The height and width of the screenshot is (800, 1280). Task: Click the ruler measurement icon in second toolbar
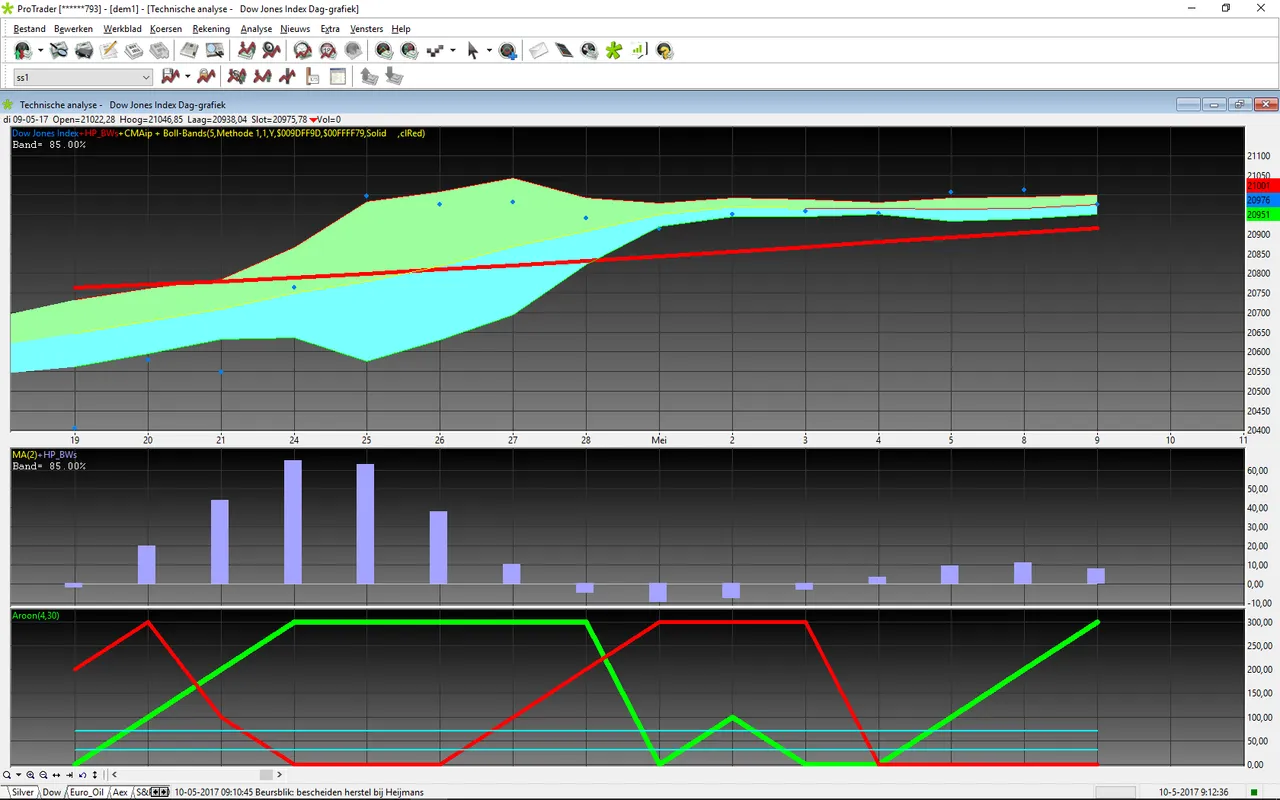point(311,76)
